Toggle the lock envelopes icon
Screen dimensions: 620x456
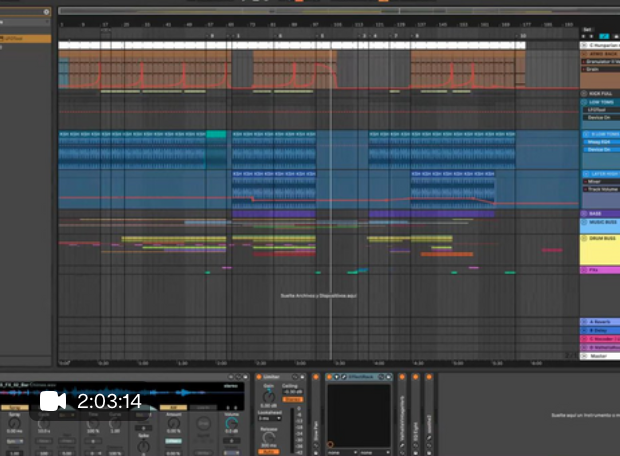pyautogui.click(x=616, y=36)
